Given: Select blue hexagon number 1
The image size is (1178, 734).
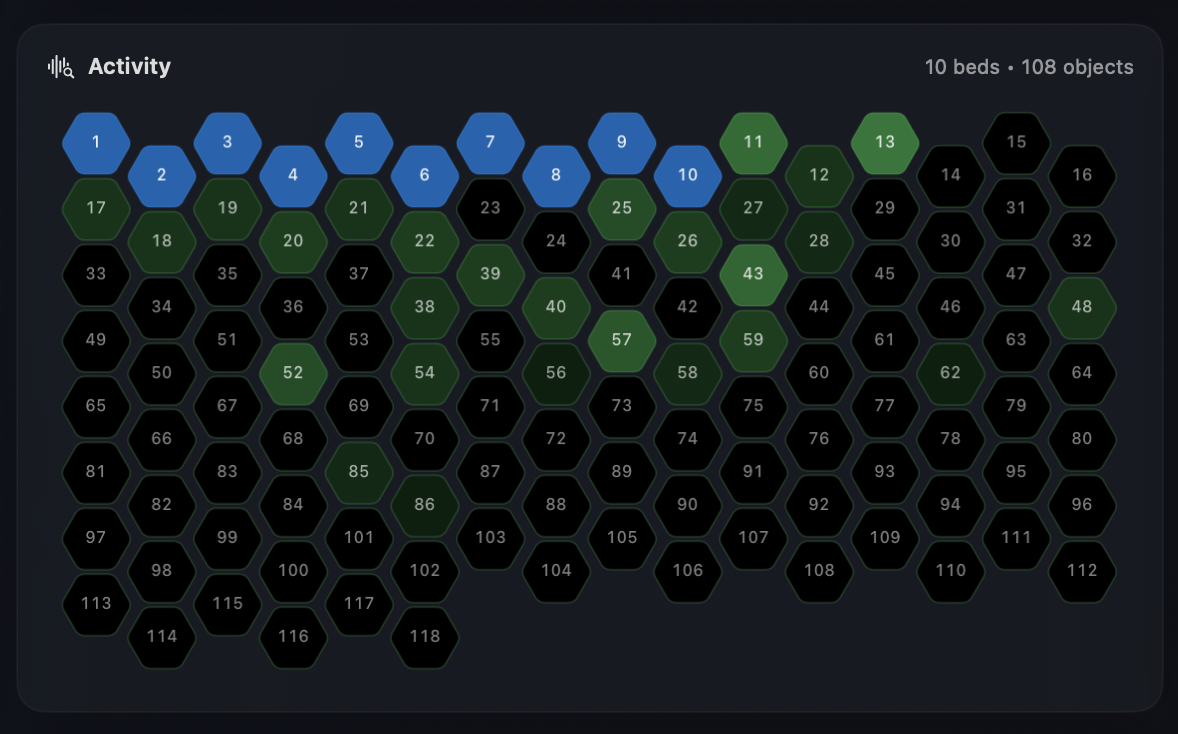Looking at the screenshot, I should (x=96, y=142).
